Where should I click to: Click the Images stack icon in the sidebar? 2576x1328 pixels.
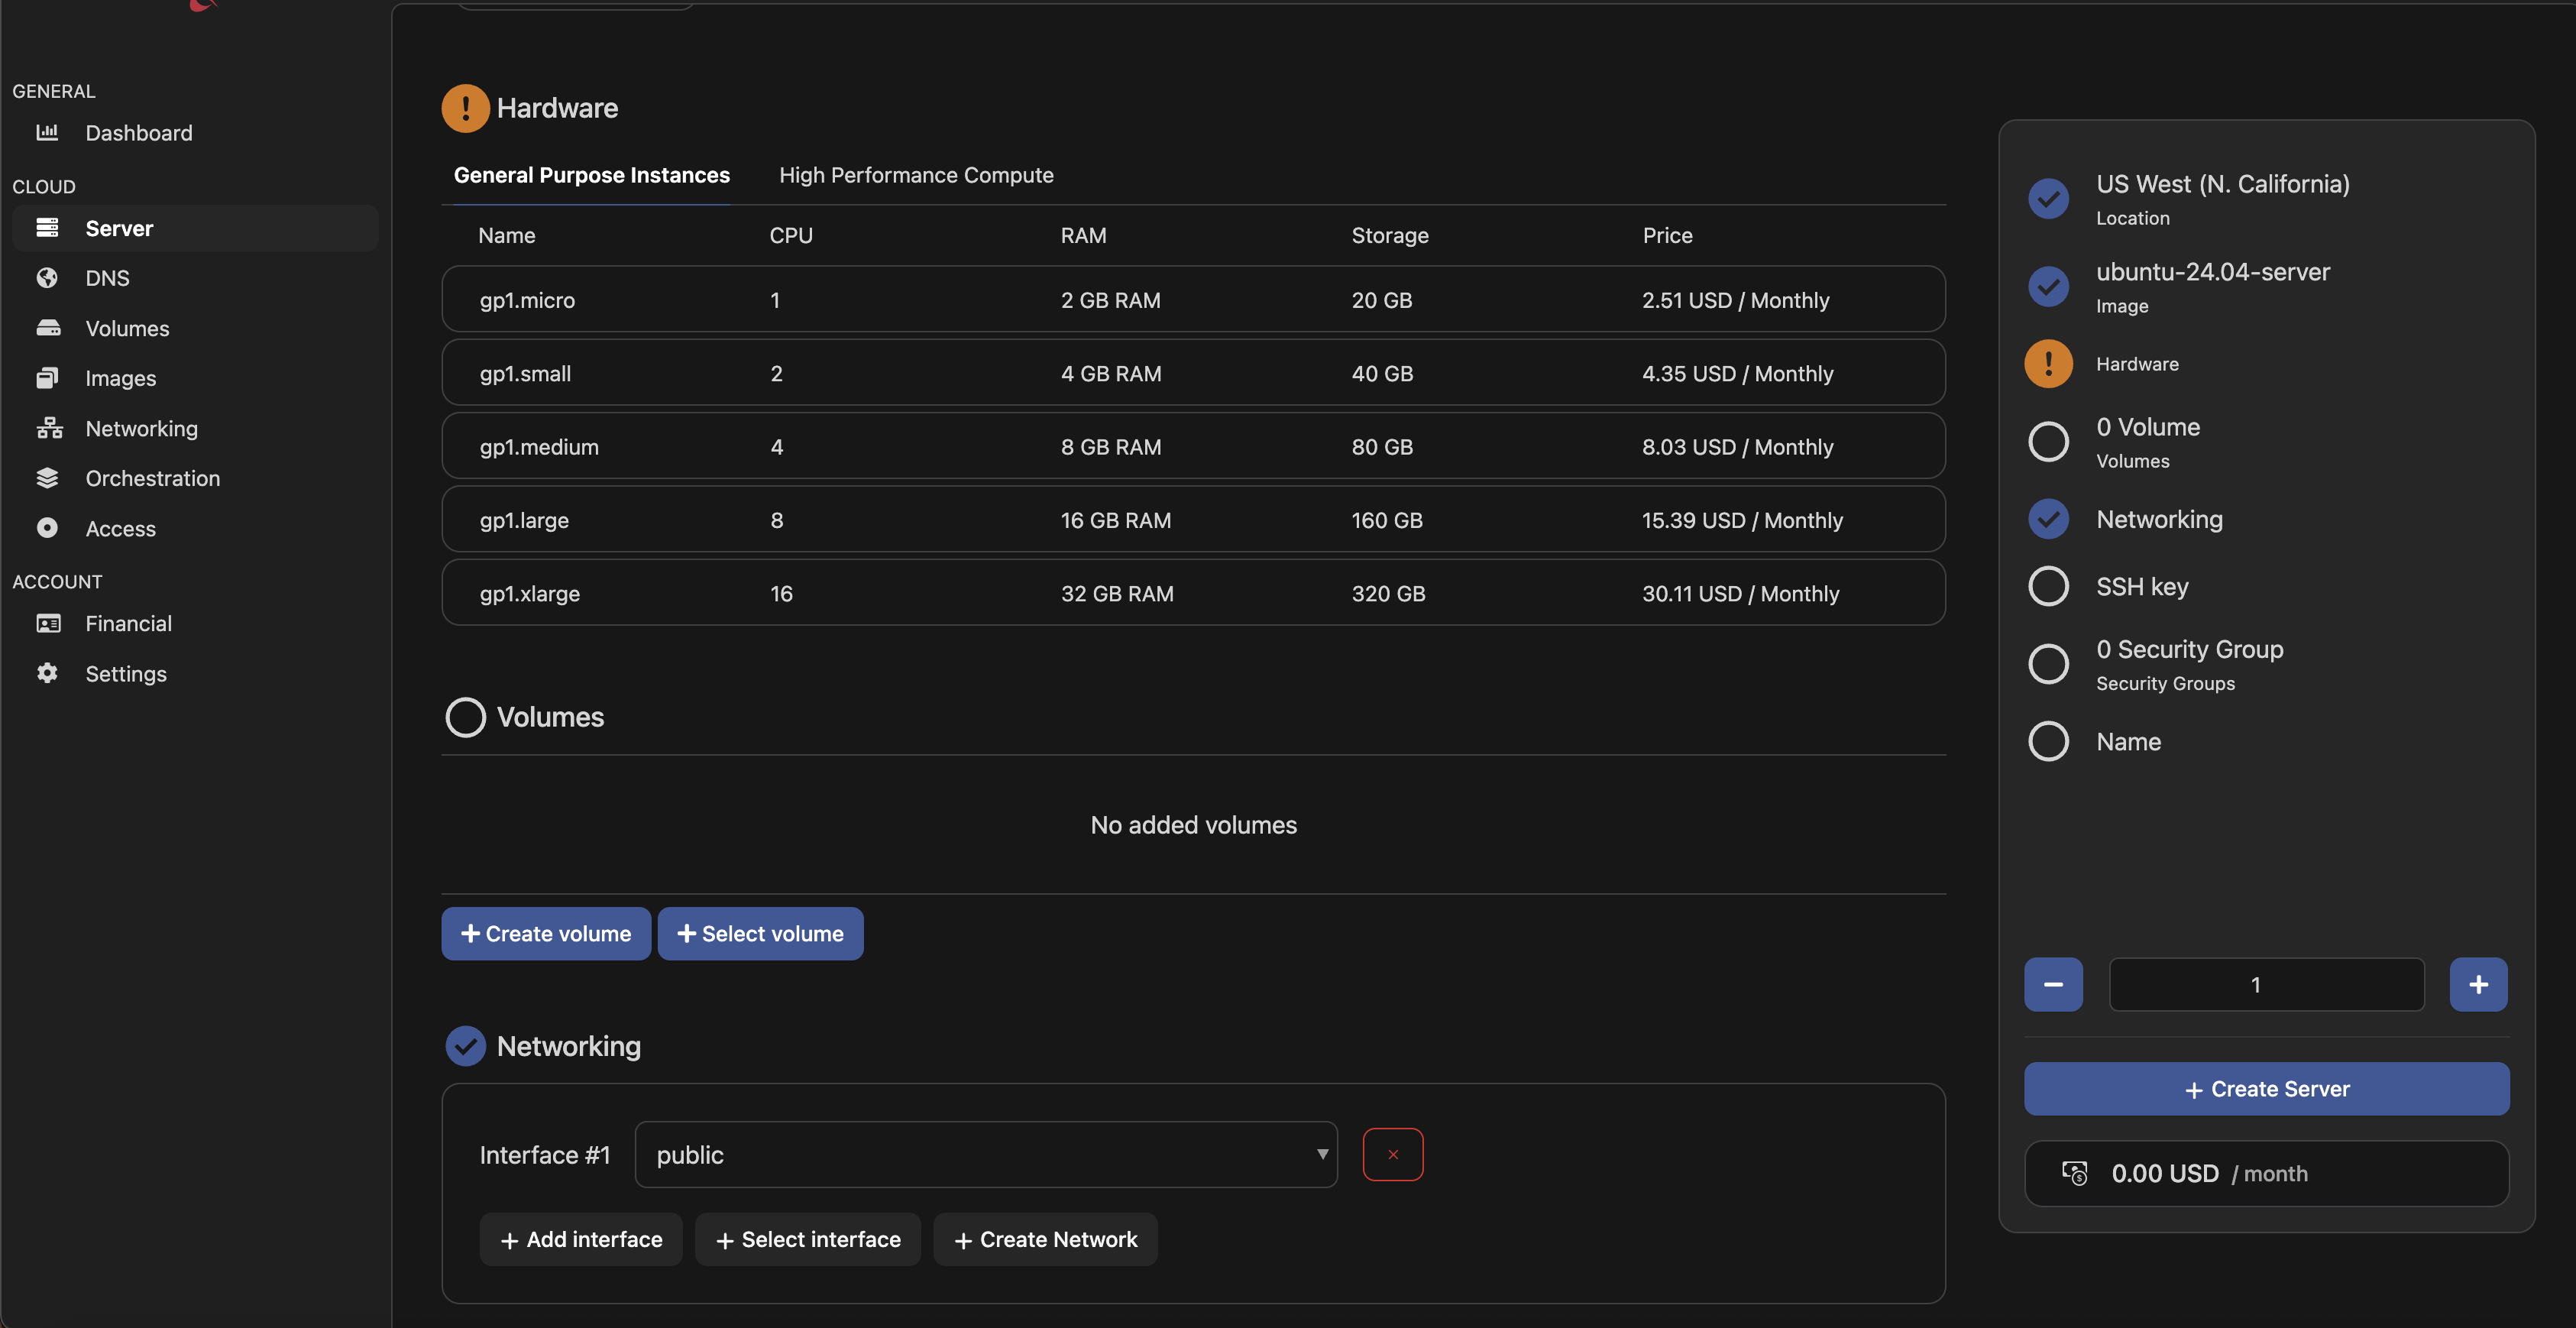click(x=47, y=378)
